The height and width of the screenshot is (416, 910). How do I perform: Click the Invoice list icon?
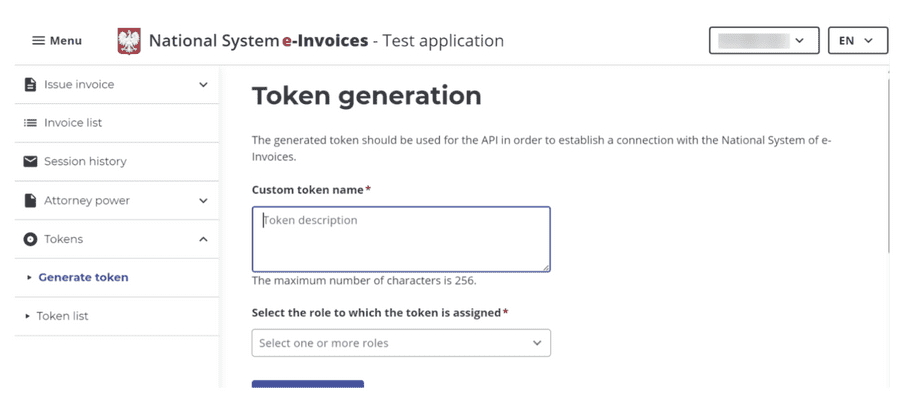tap(30, 123)
